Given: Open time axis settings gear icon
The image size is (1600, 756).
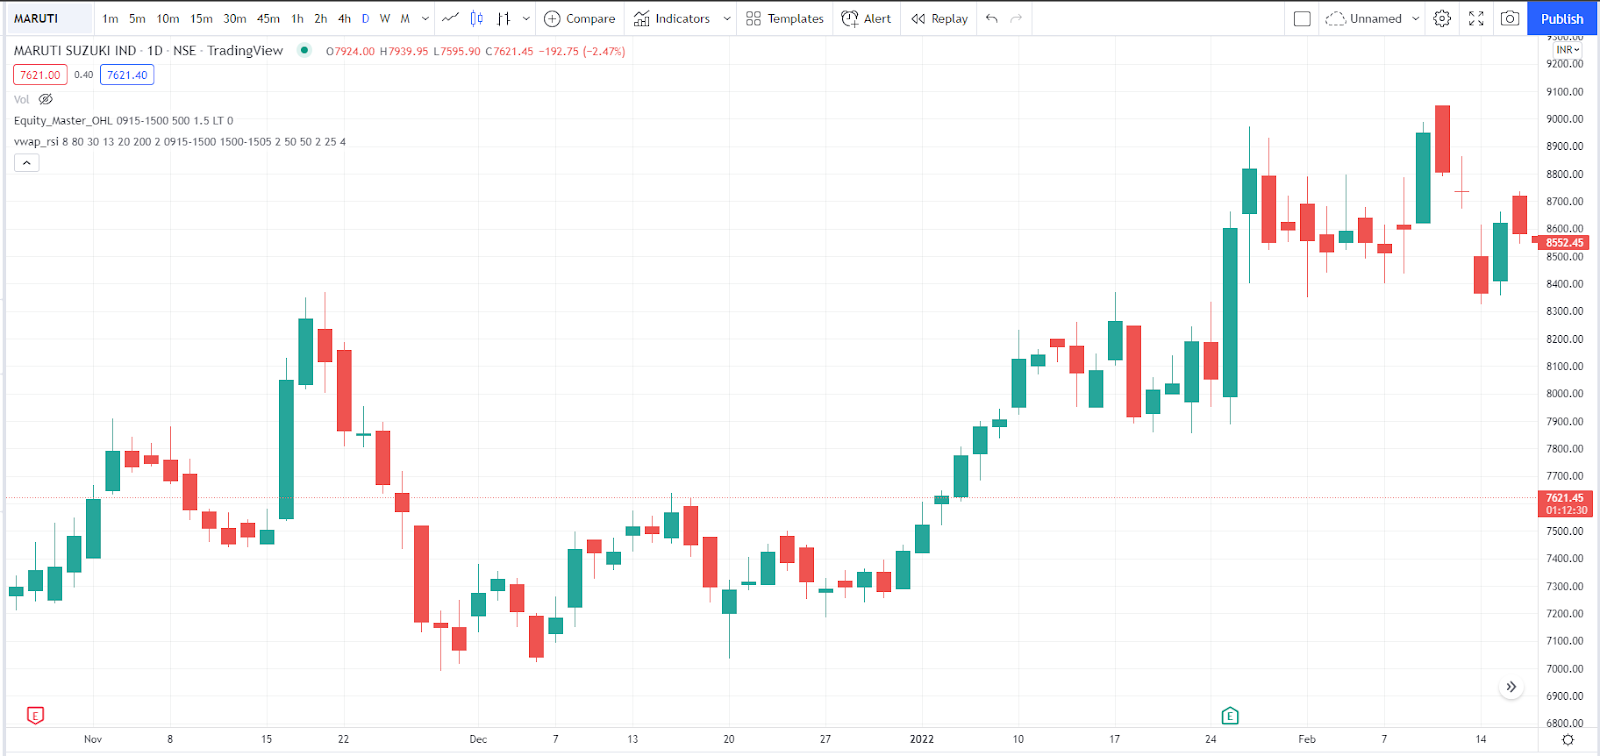Looking at the screenshot, I should (x=1568, y=740).
